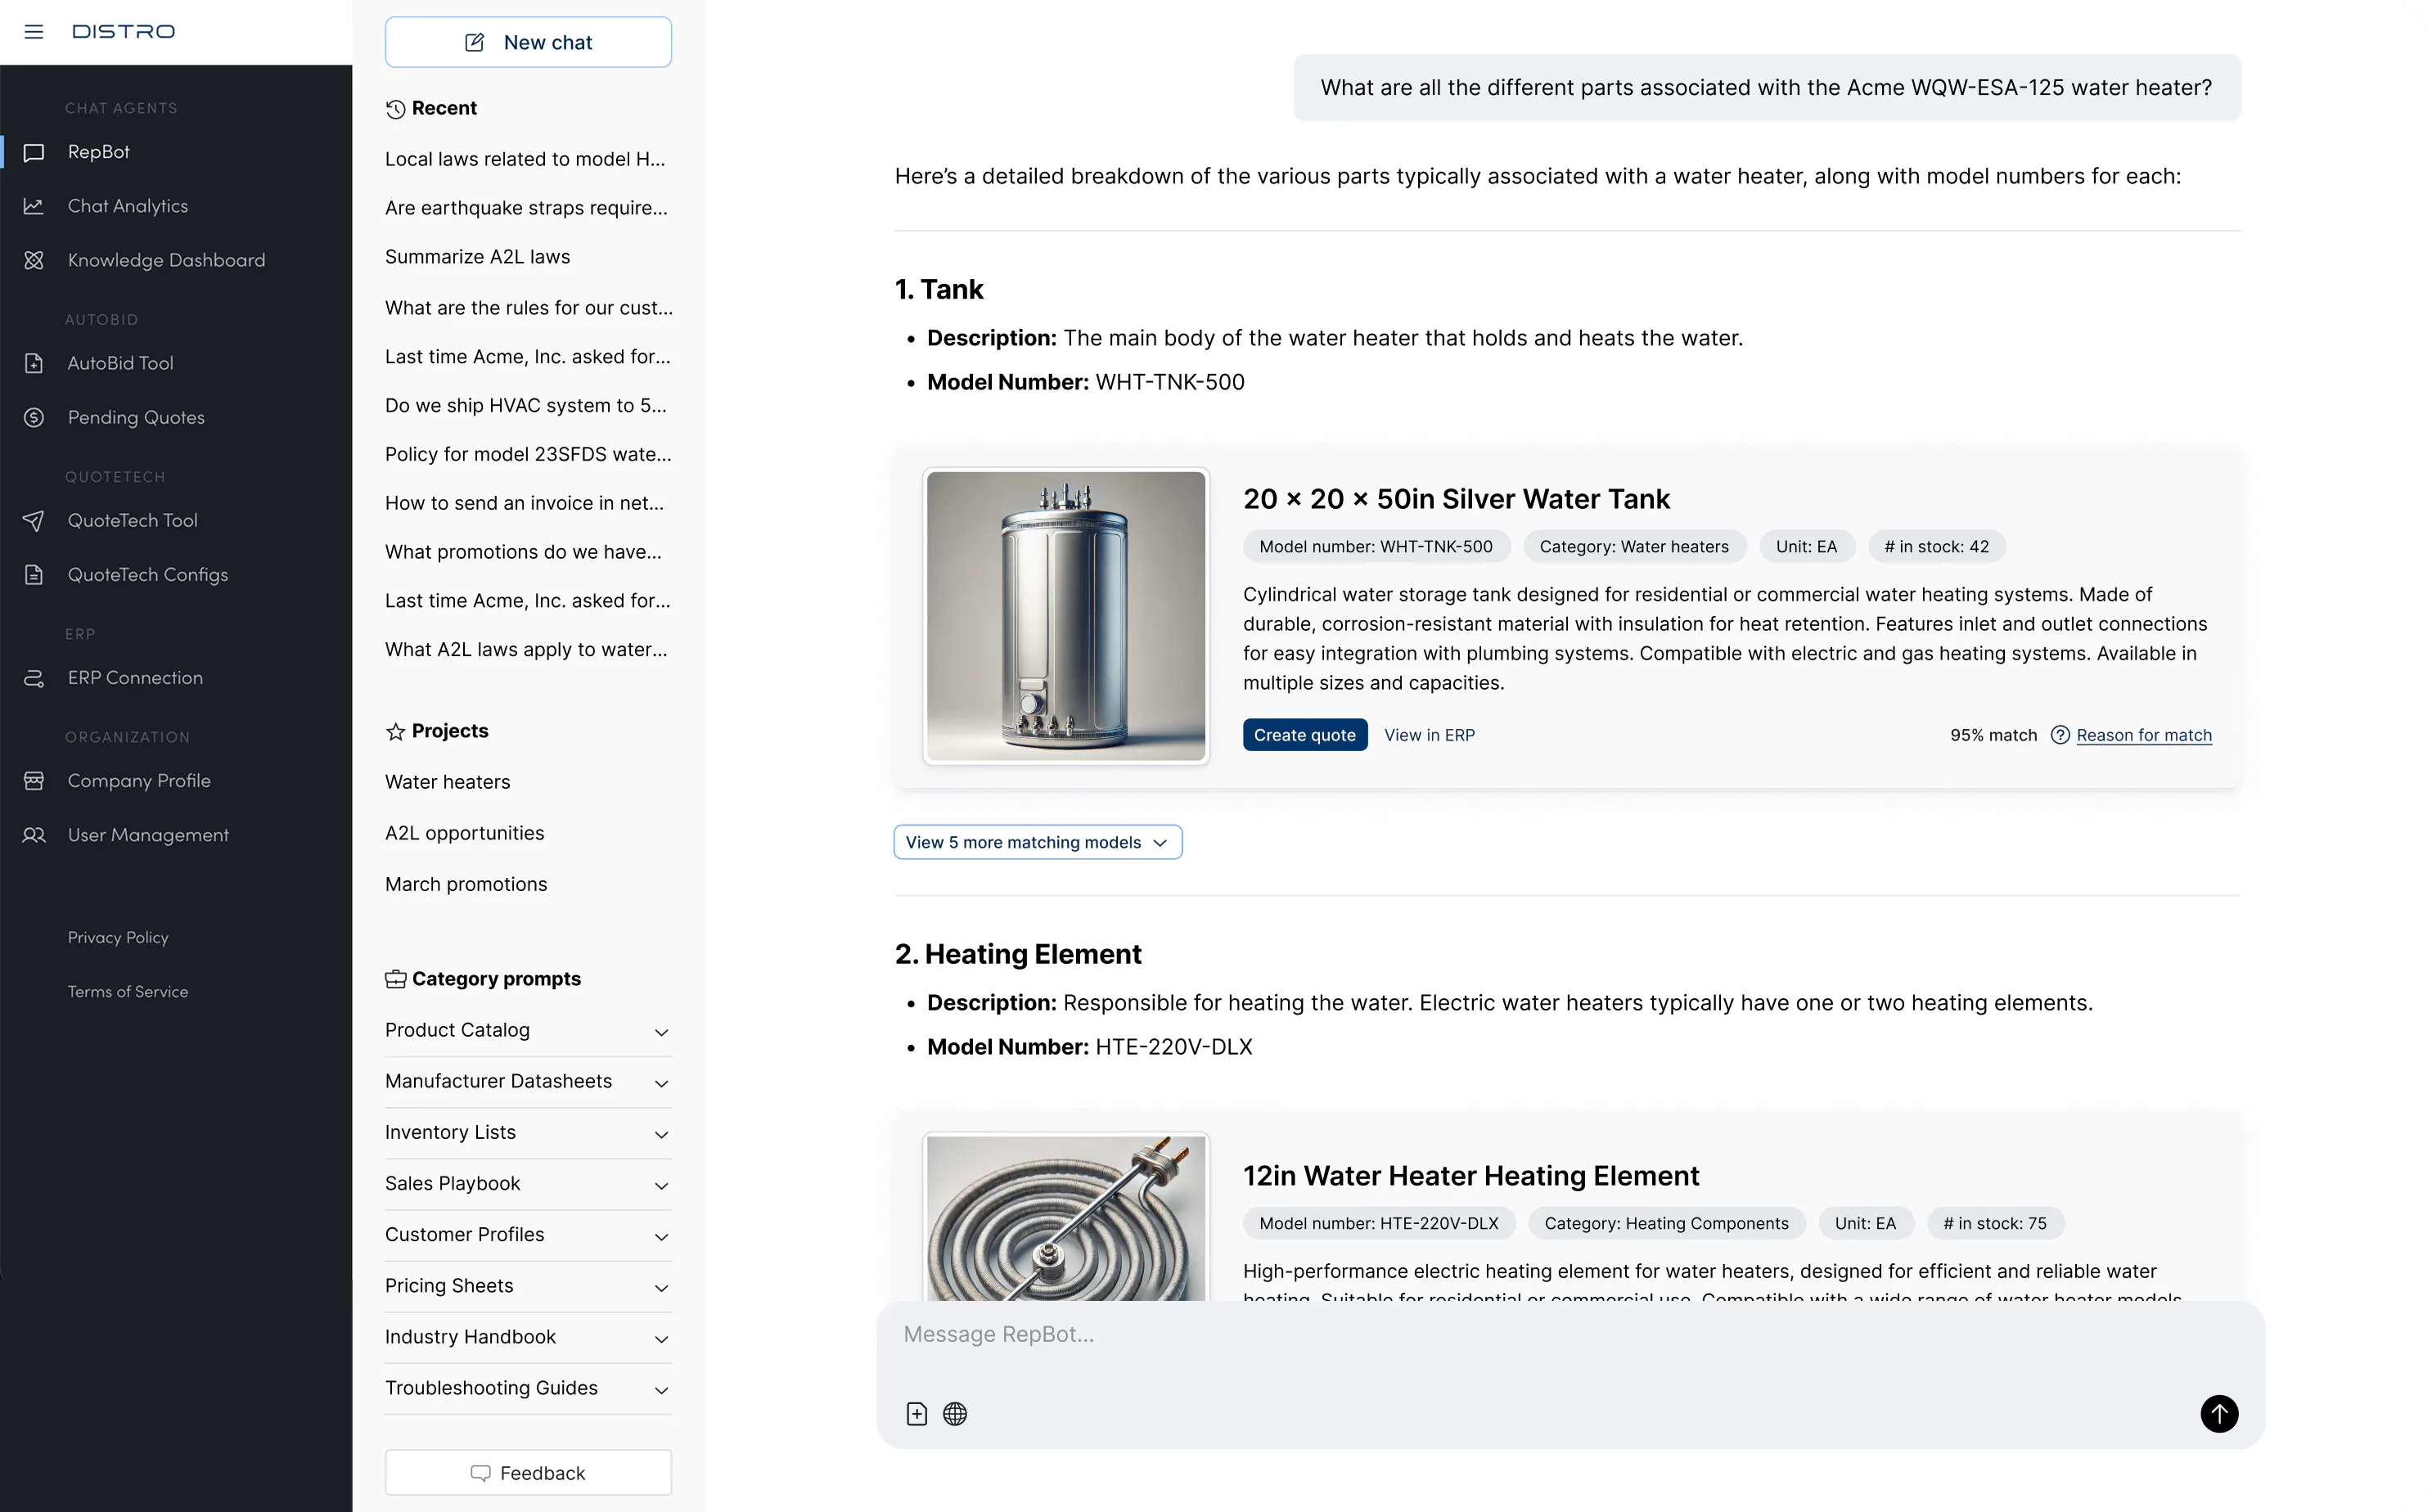Click the QuoteTech Configs document icon
2432x1512 pixels.
point(34,574)
